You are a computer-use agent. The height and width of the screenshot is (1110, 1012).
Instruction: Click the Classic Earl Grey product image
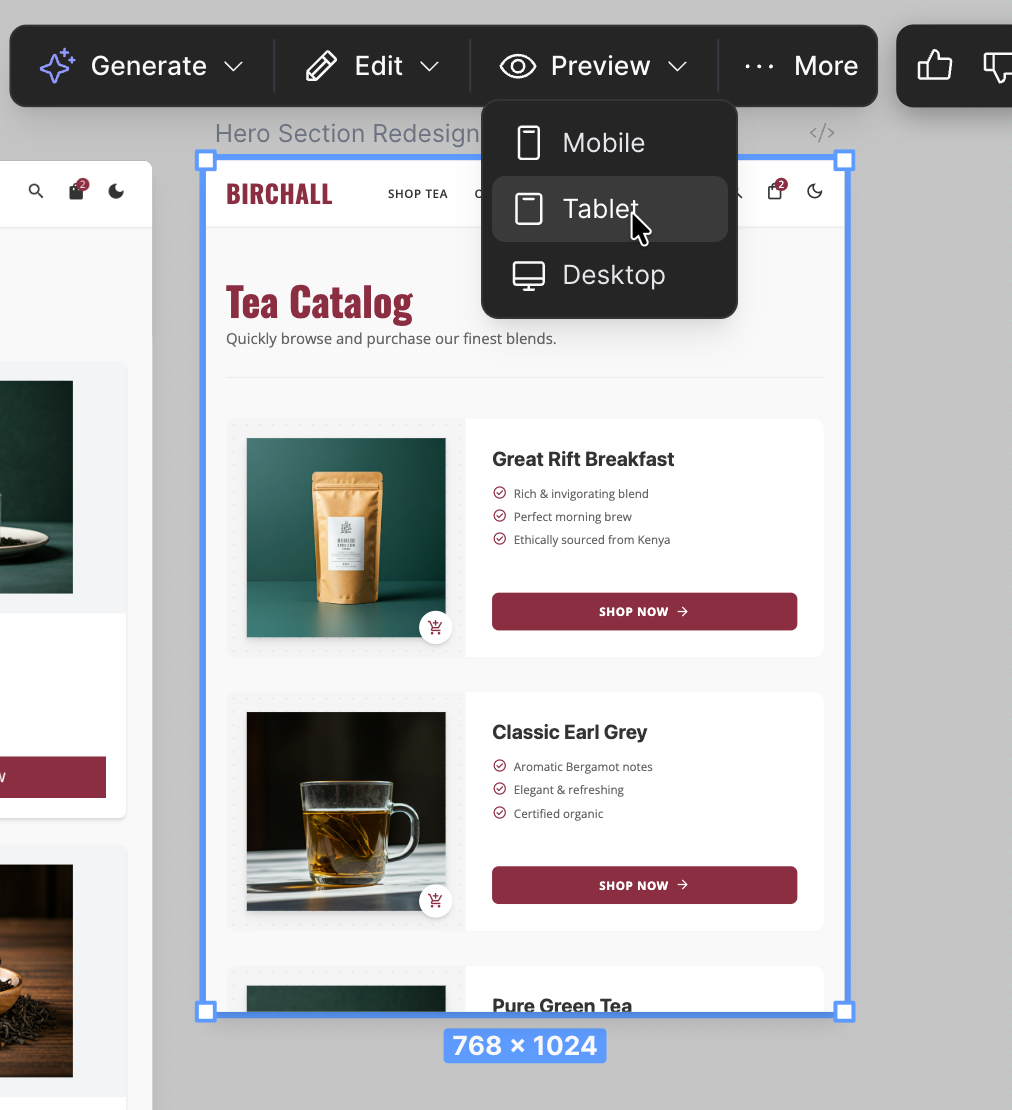pos(346,811)
